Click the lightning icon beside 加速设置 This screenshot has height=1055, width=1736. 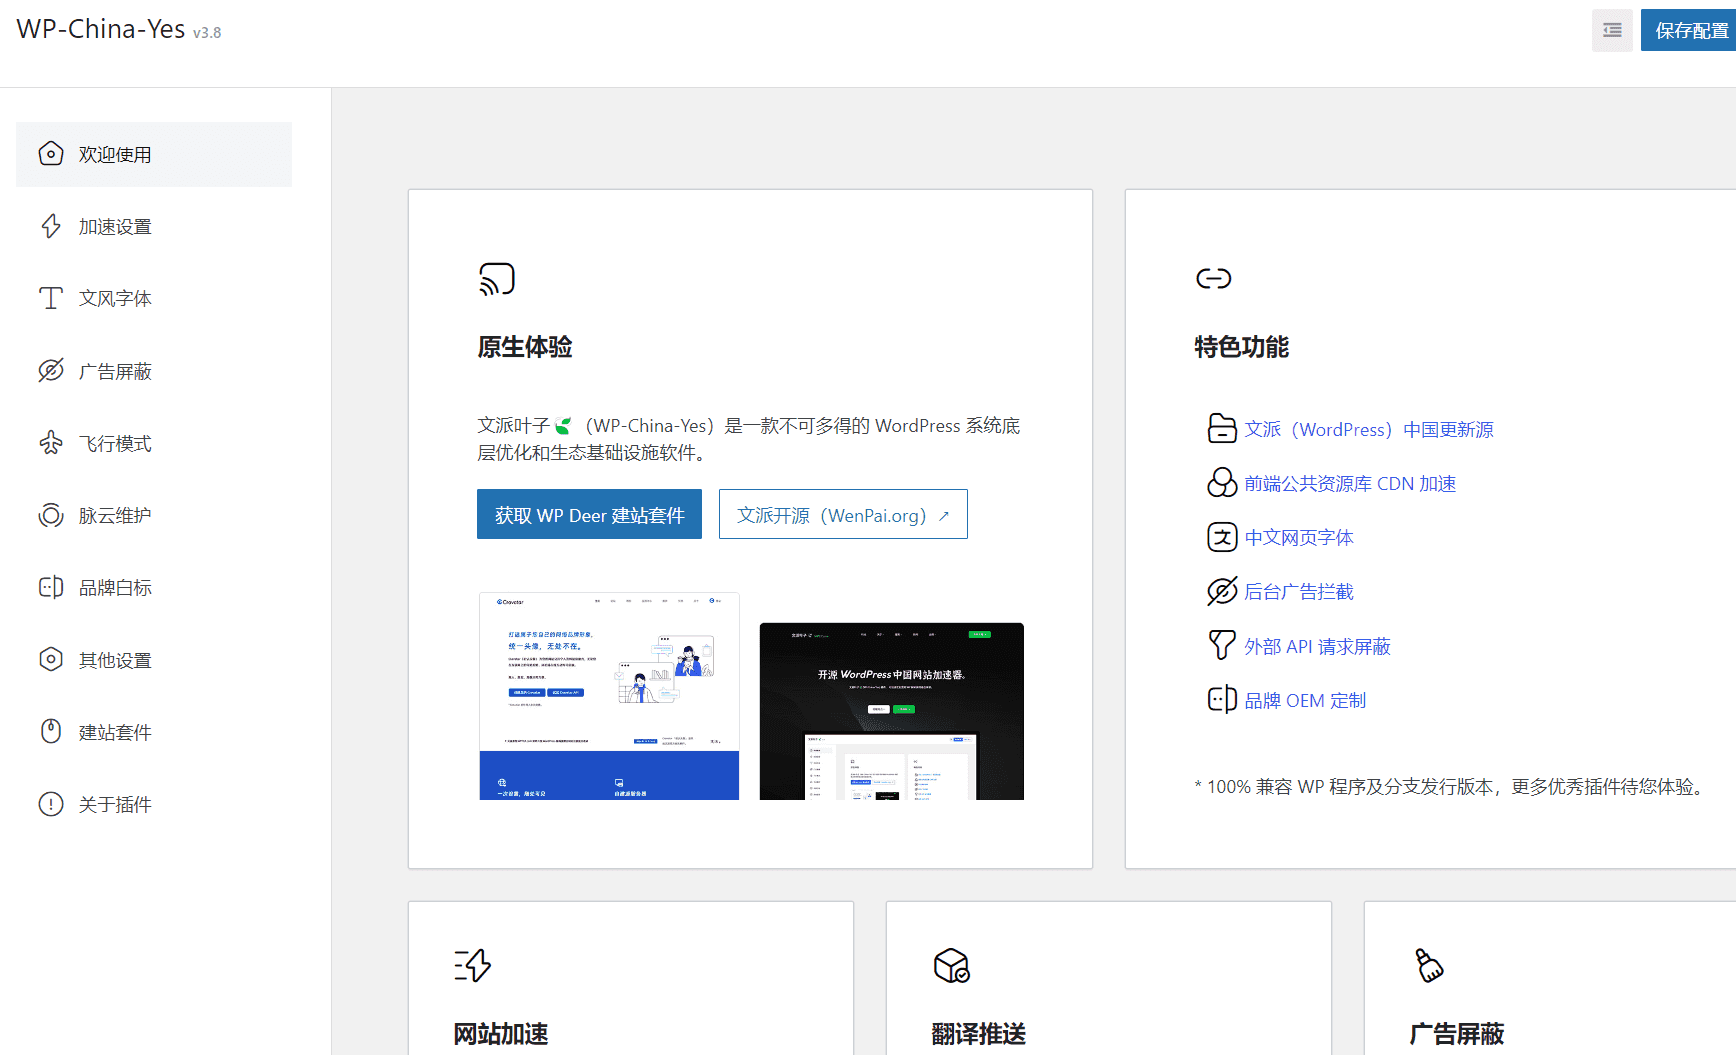[51, 226]
